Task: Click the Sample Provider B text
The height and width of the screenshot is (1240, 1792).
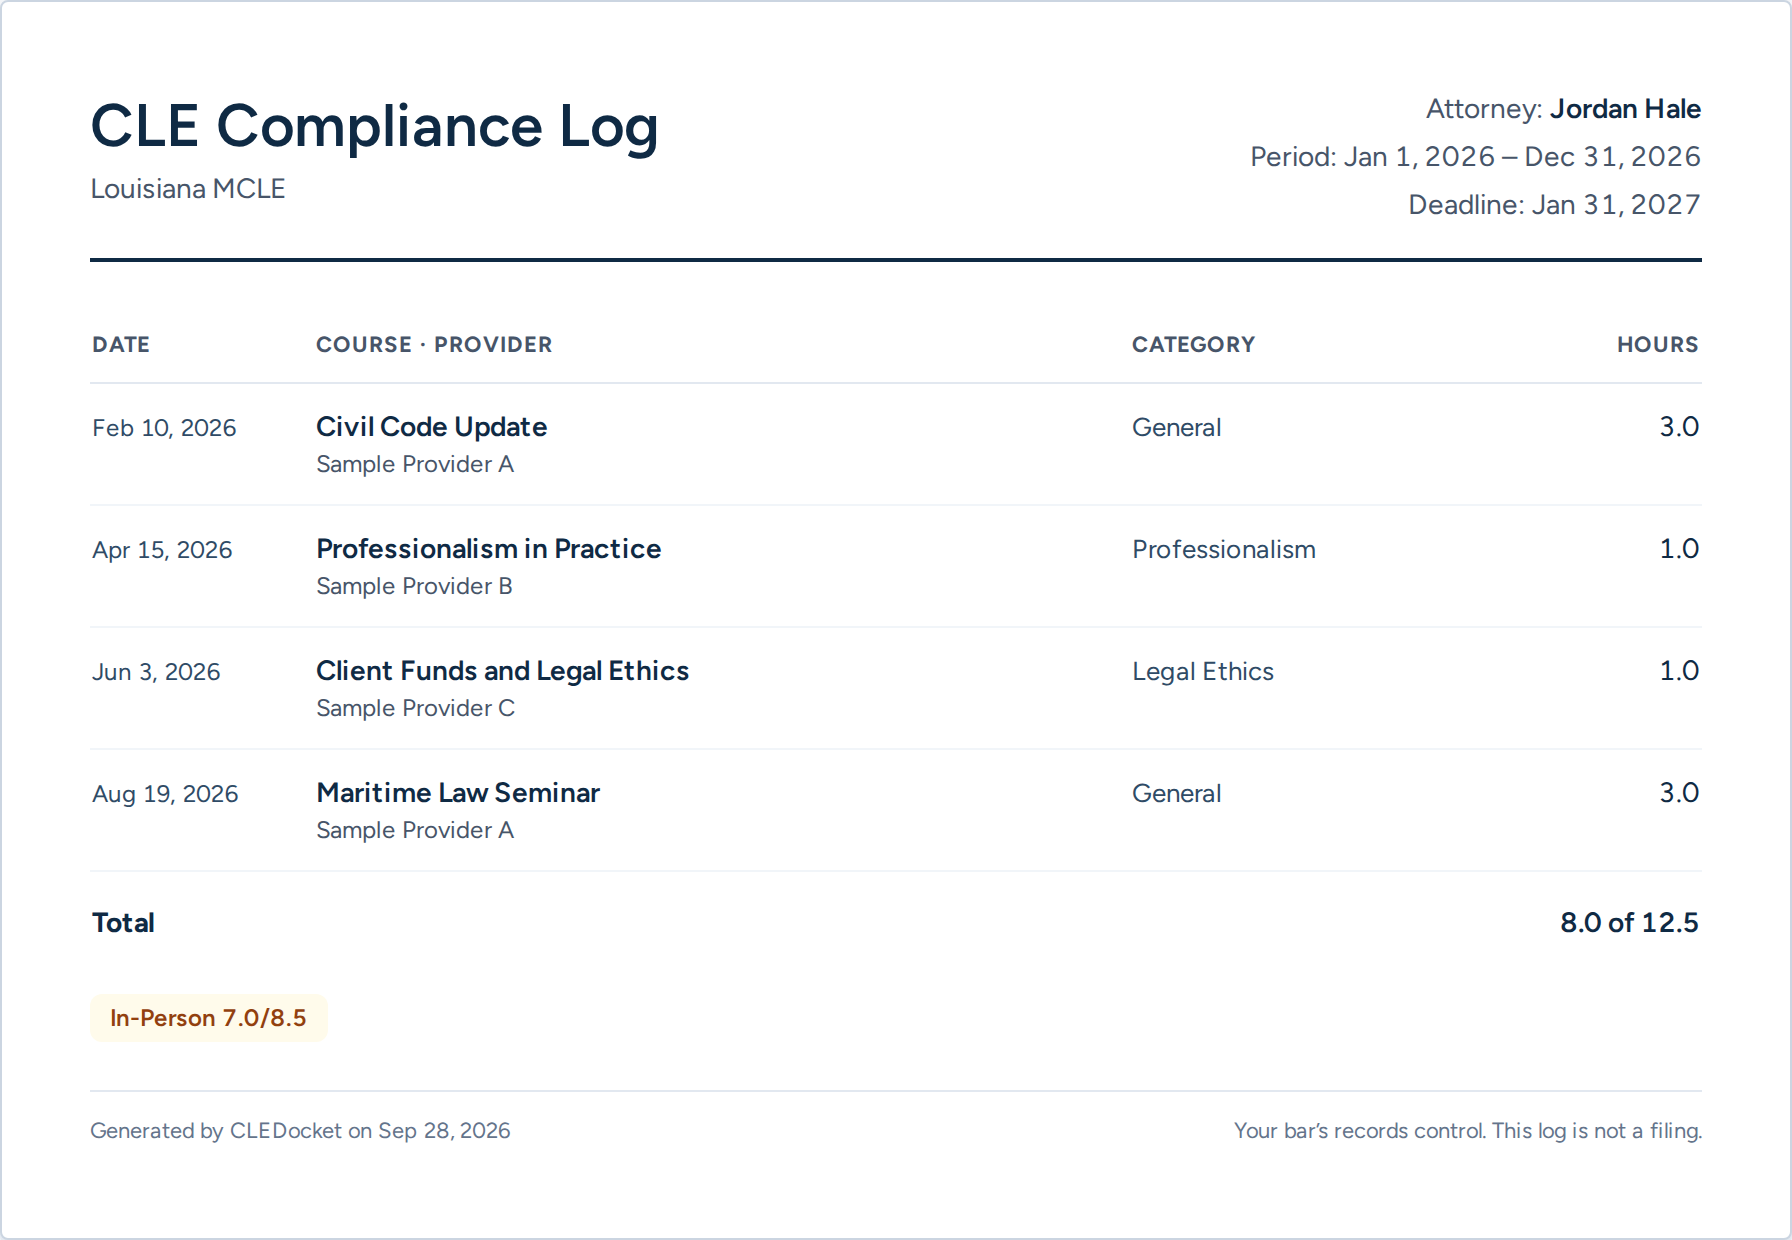Action: click(414, 586)
